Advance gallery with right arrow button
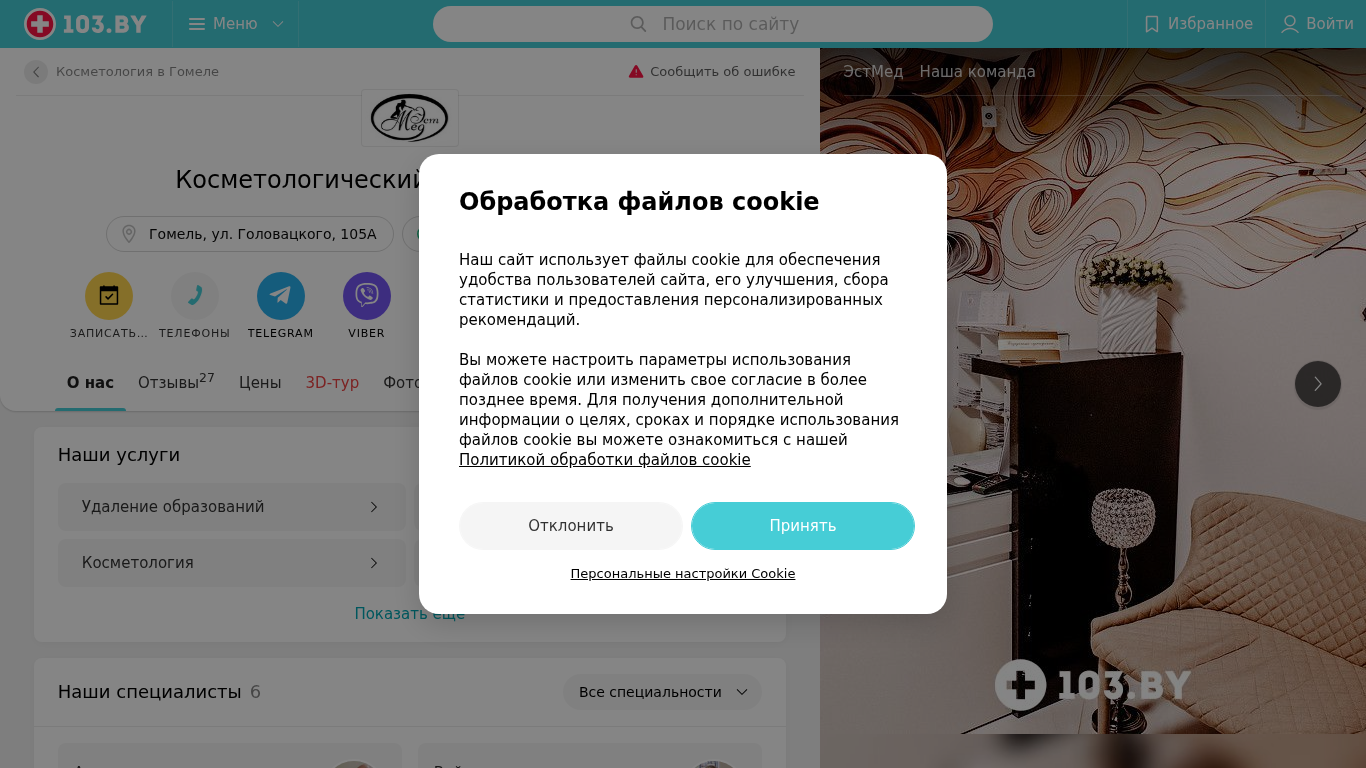 pyautogui.click(x=1318, y=384)
